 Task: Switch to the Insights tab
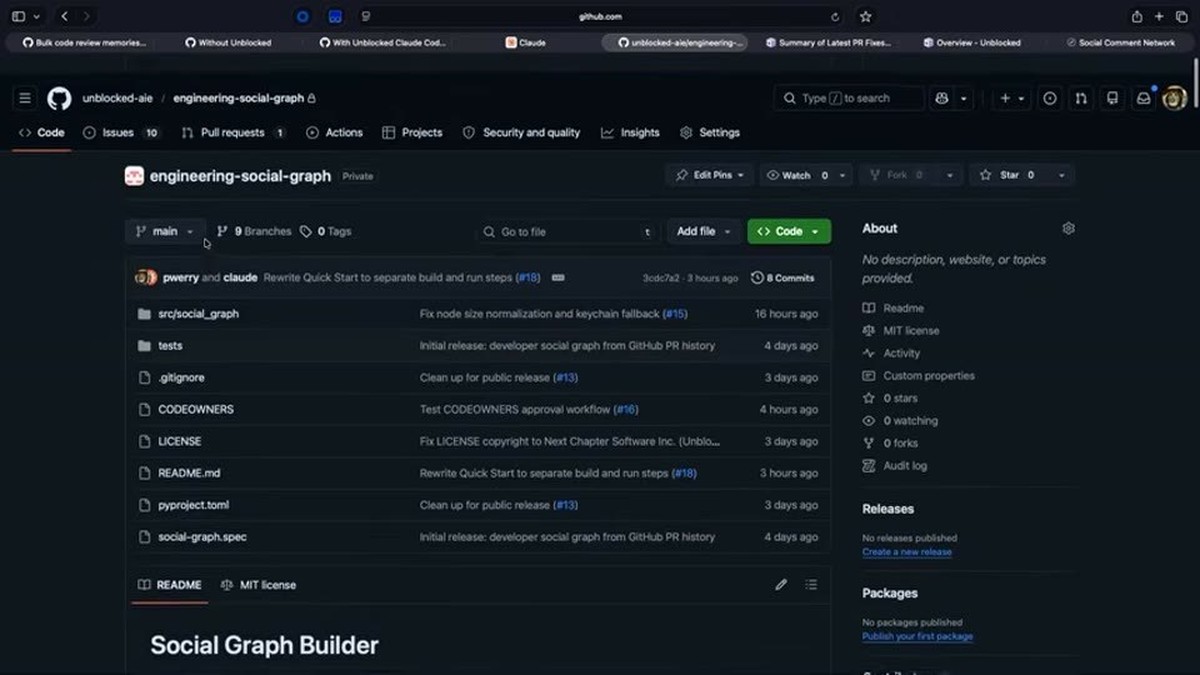click(x=630, y=132)
